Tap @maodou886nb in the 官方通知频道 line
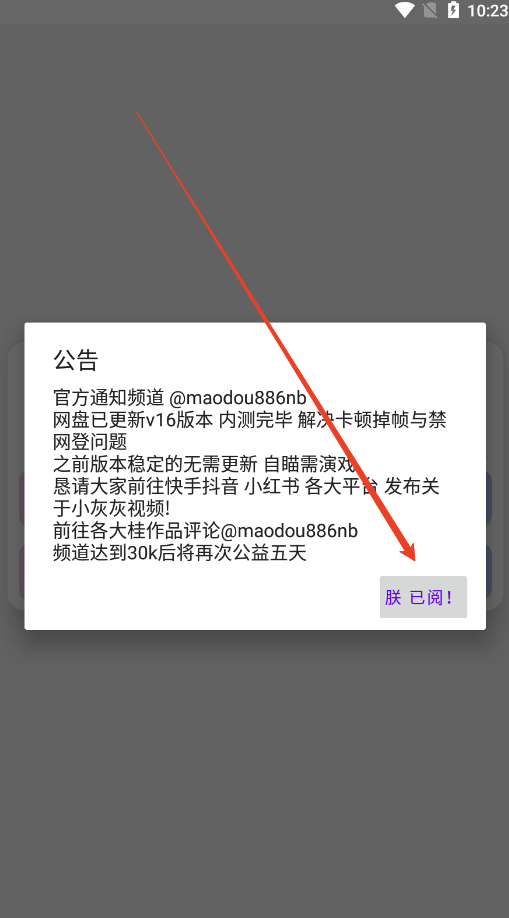 pos(238,398)
